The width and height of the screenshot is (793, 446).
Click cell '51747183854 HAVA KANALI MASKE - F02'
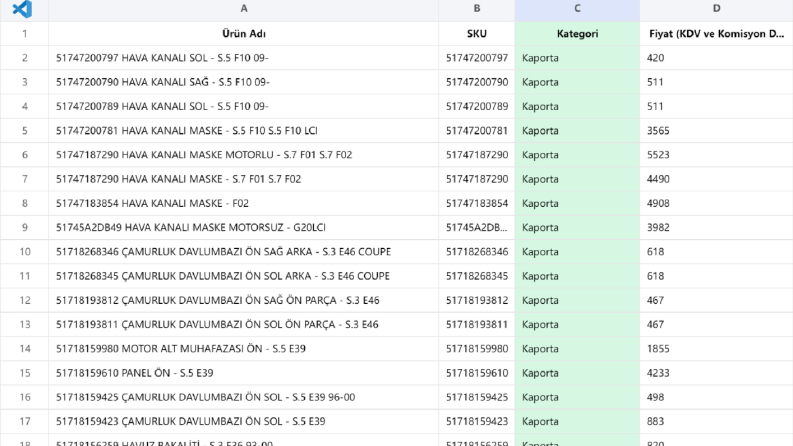(244, 203)
